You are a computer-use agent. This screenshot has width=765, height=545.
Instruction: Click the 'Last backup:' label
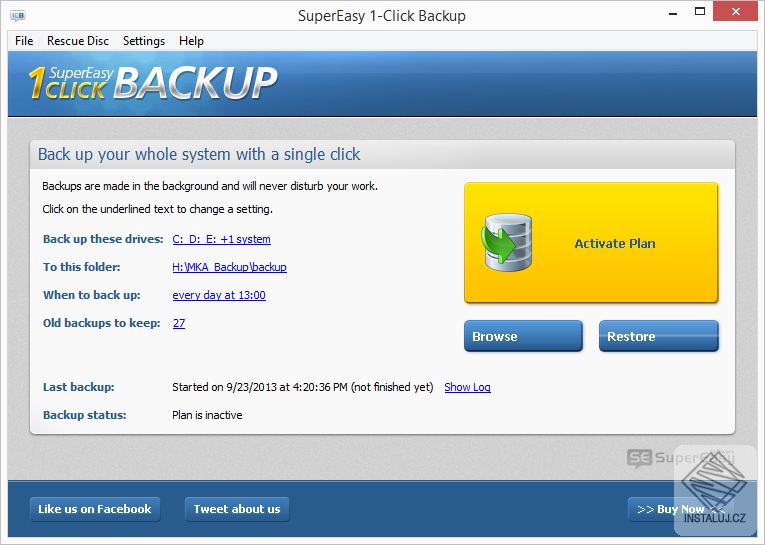(x=79, y=387)
